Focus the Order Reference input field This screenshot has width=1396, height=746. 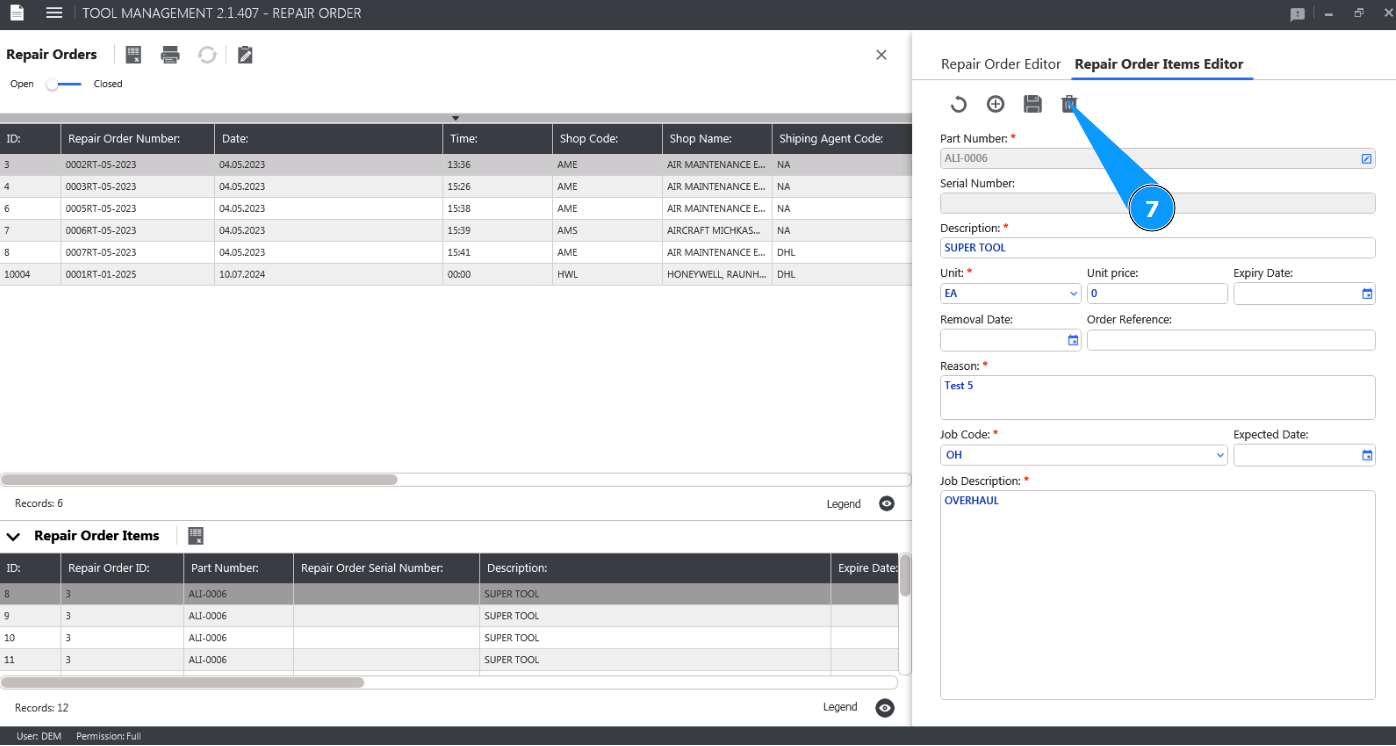1231,340
